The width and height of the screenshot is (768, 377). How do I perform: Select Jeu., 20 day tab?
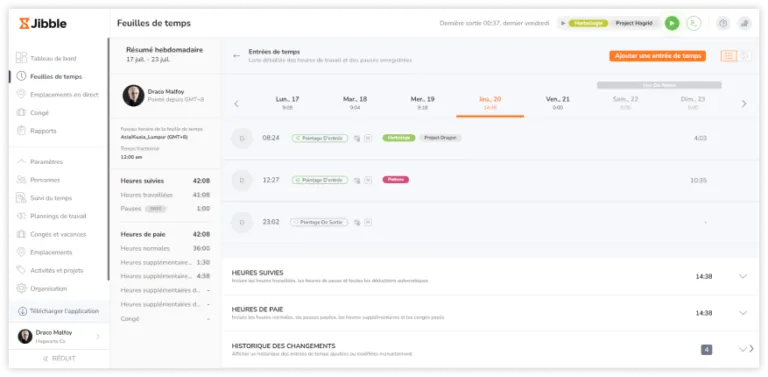pos(490,103)
